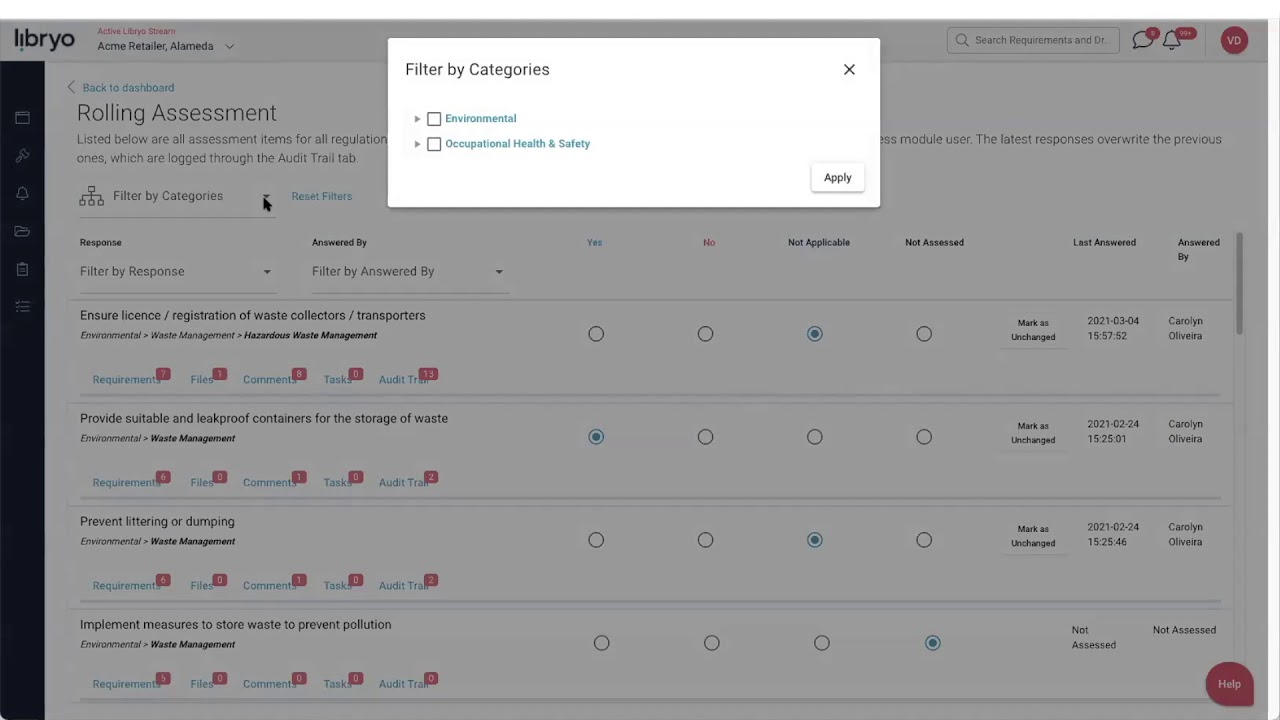
Task: Click 'Implement measures to store waste' title
Action: click(235, 625)
